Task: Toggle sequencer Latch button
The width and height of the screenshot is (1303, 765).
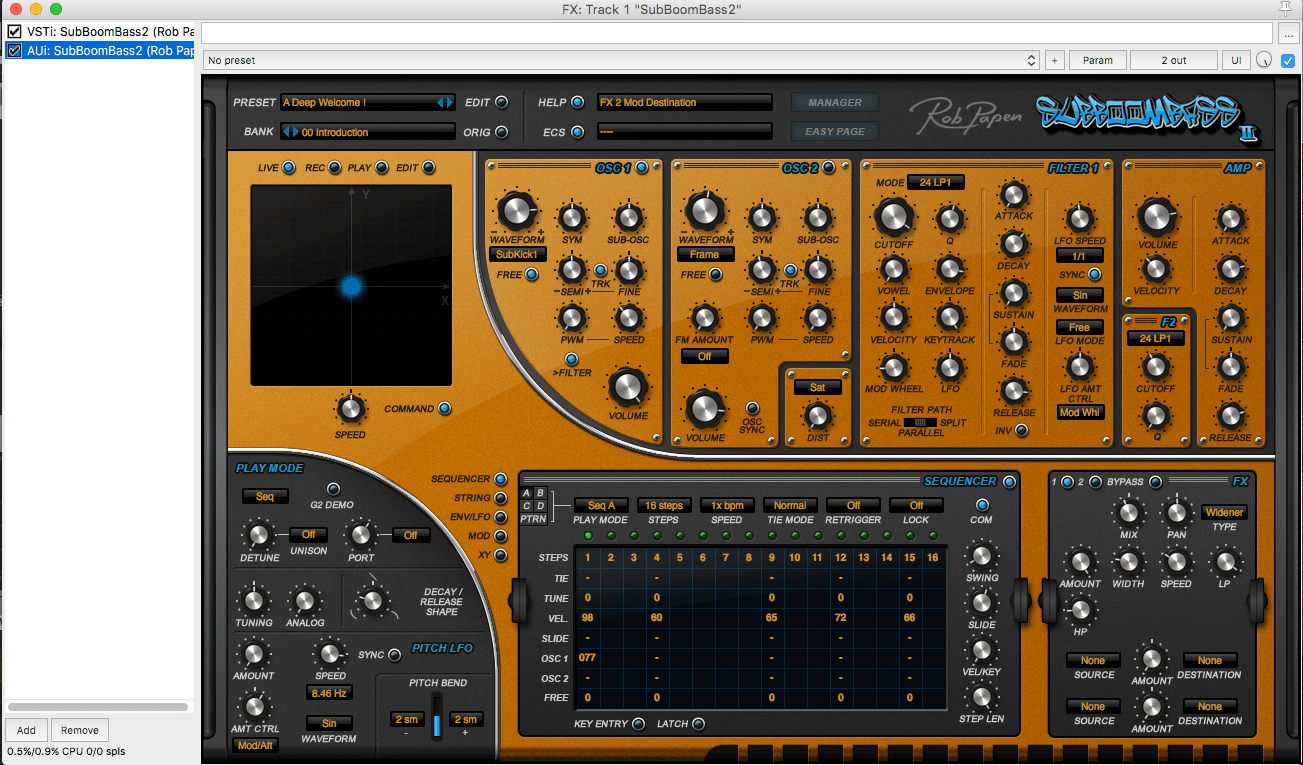Action: pos(698,724)
